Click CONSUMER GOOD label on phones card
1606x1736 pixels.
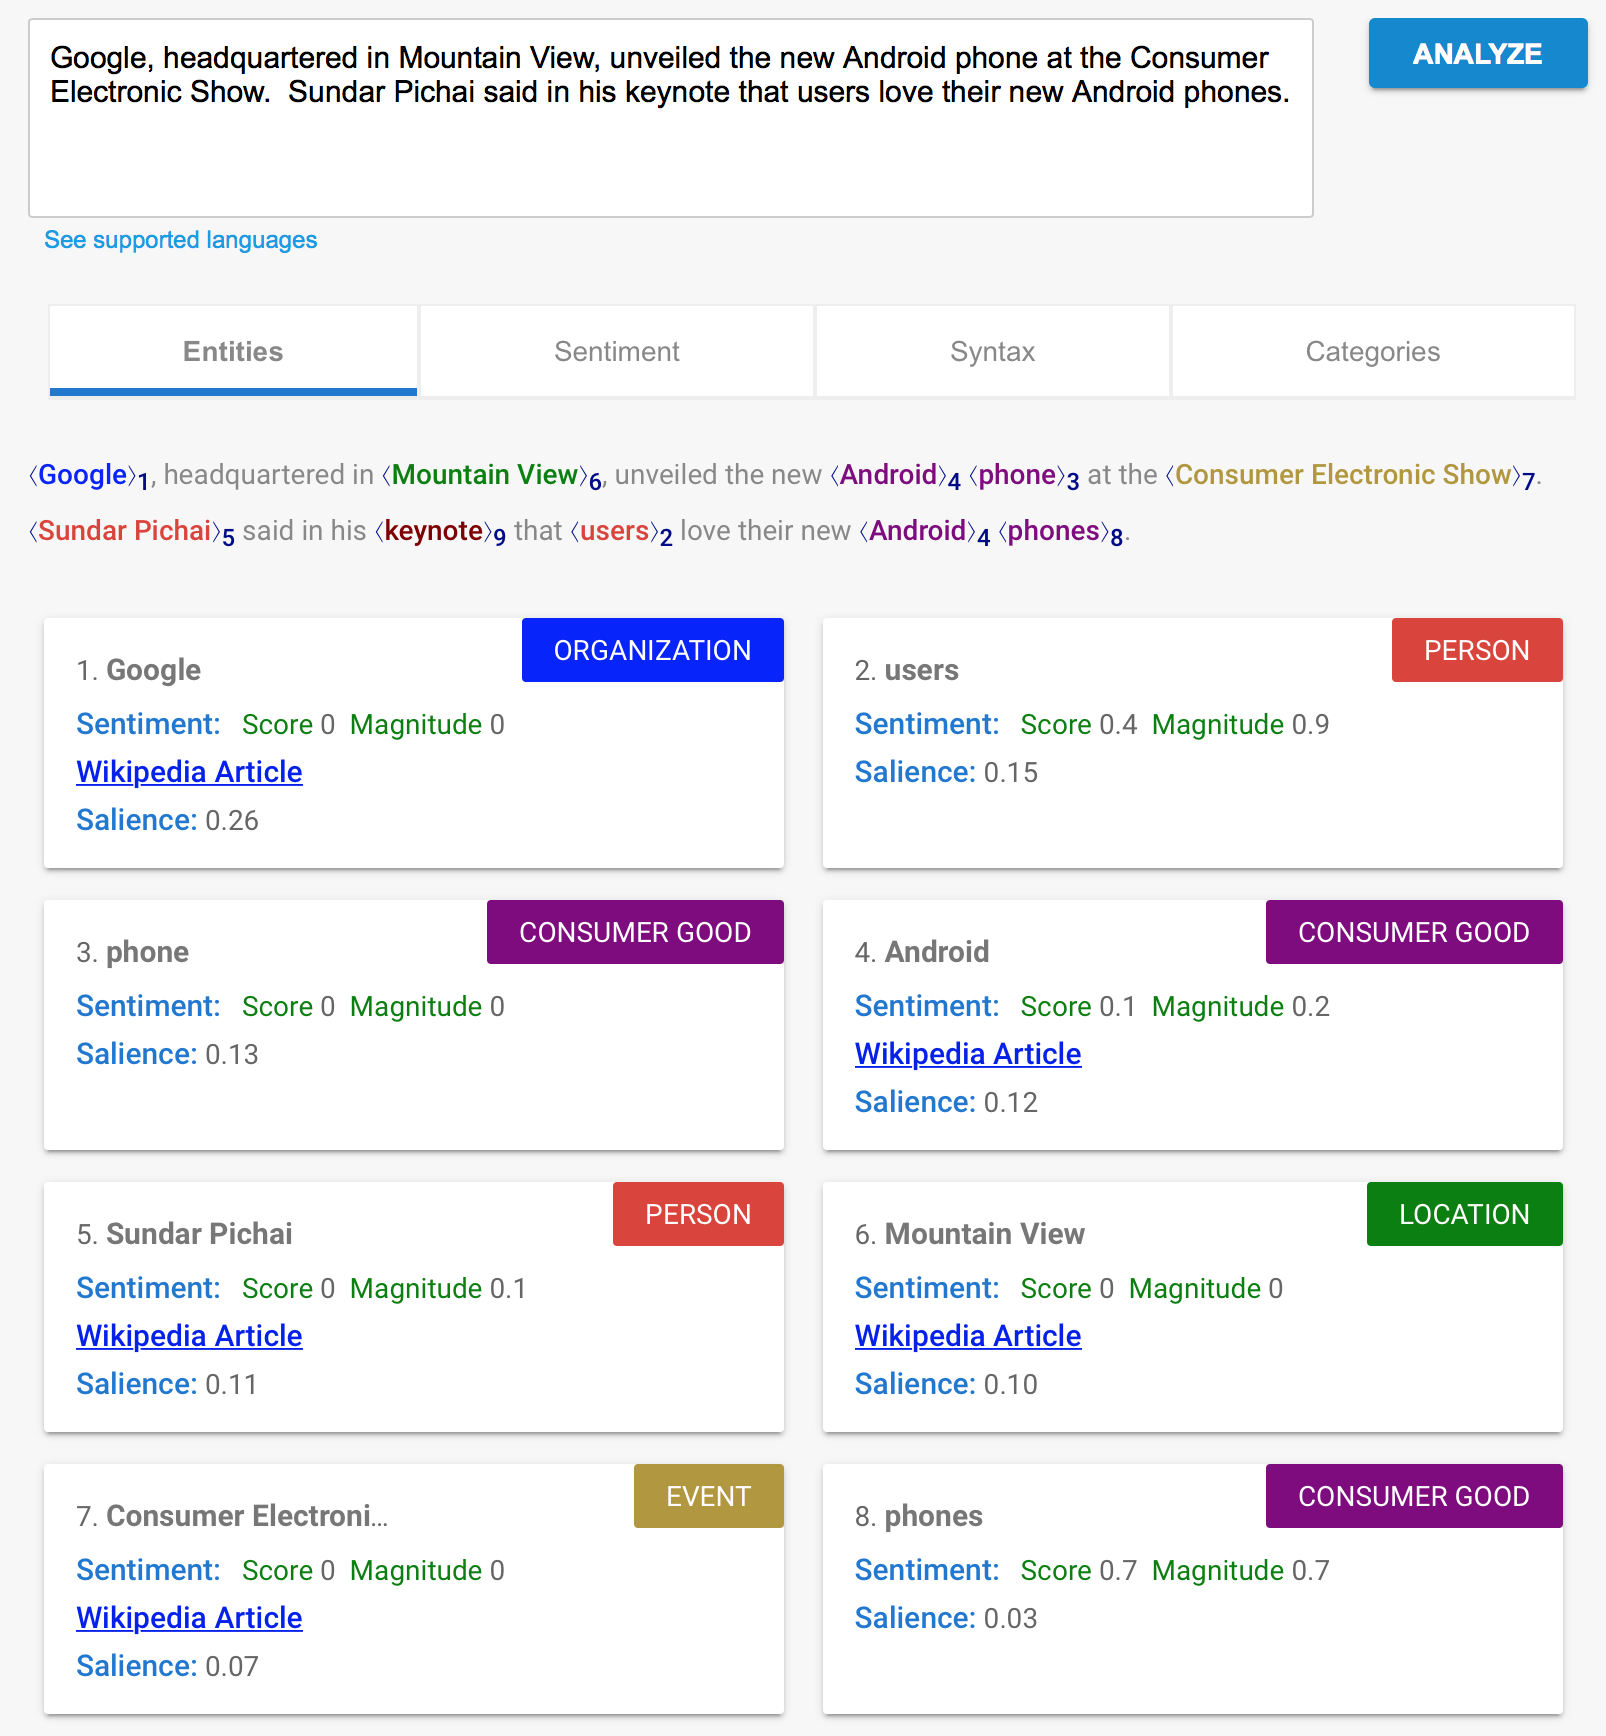(x=1414, y=1496)
